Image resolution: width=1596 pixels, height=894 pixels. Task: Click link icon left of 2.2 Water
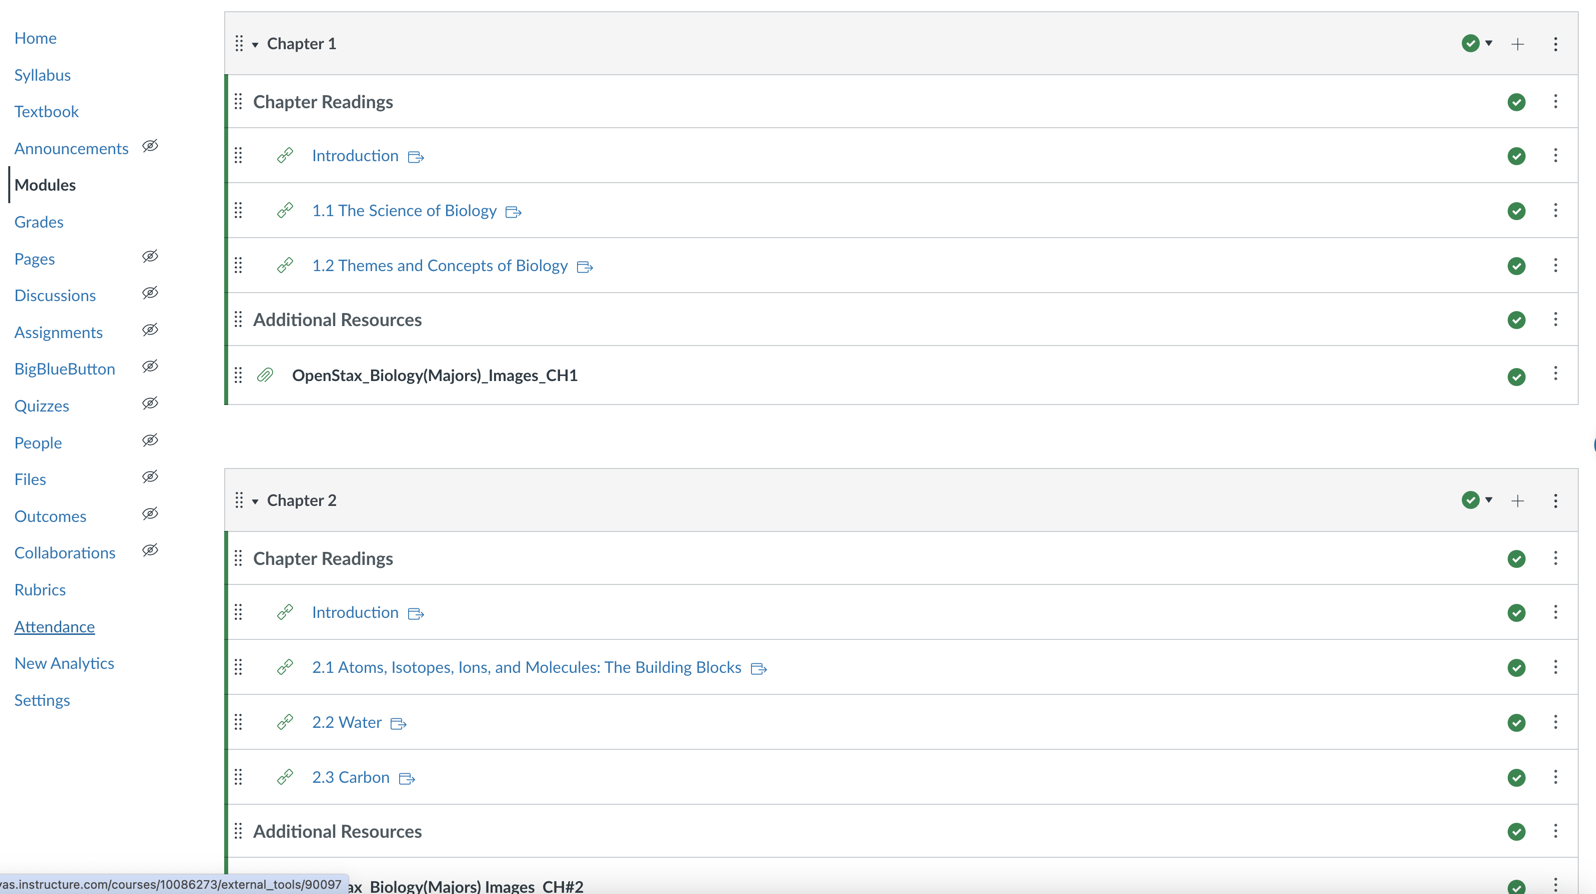285,722
